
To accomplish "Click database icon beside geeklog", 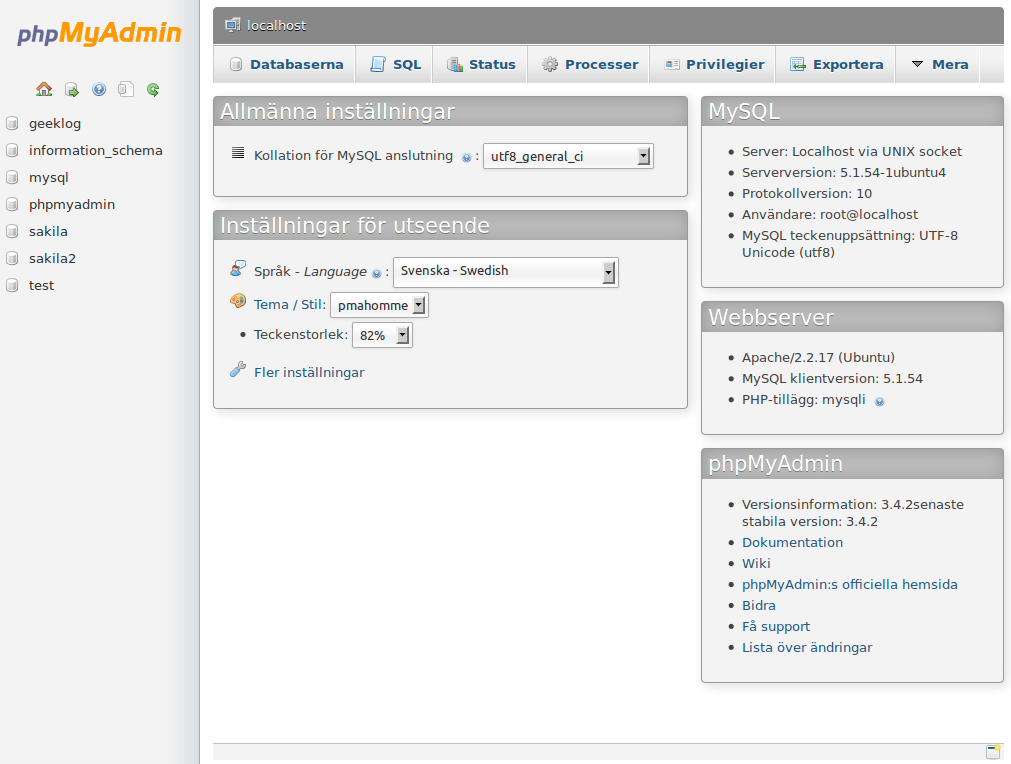I will pyautogui.click(x=12, y=123).
